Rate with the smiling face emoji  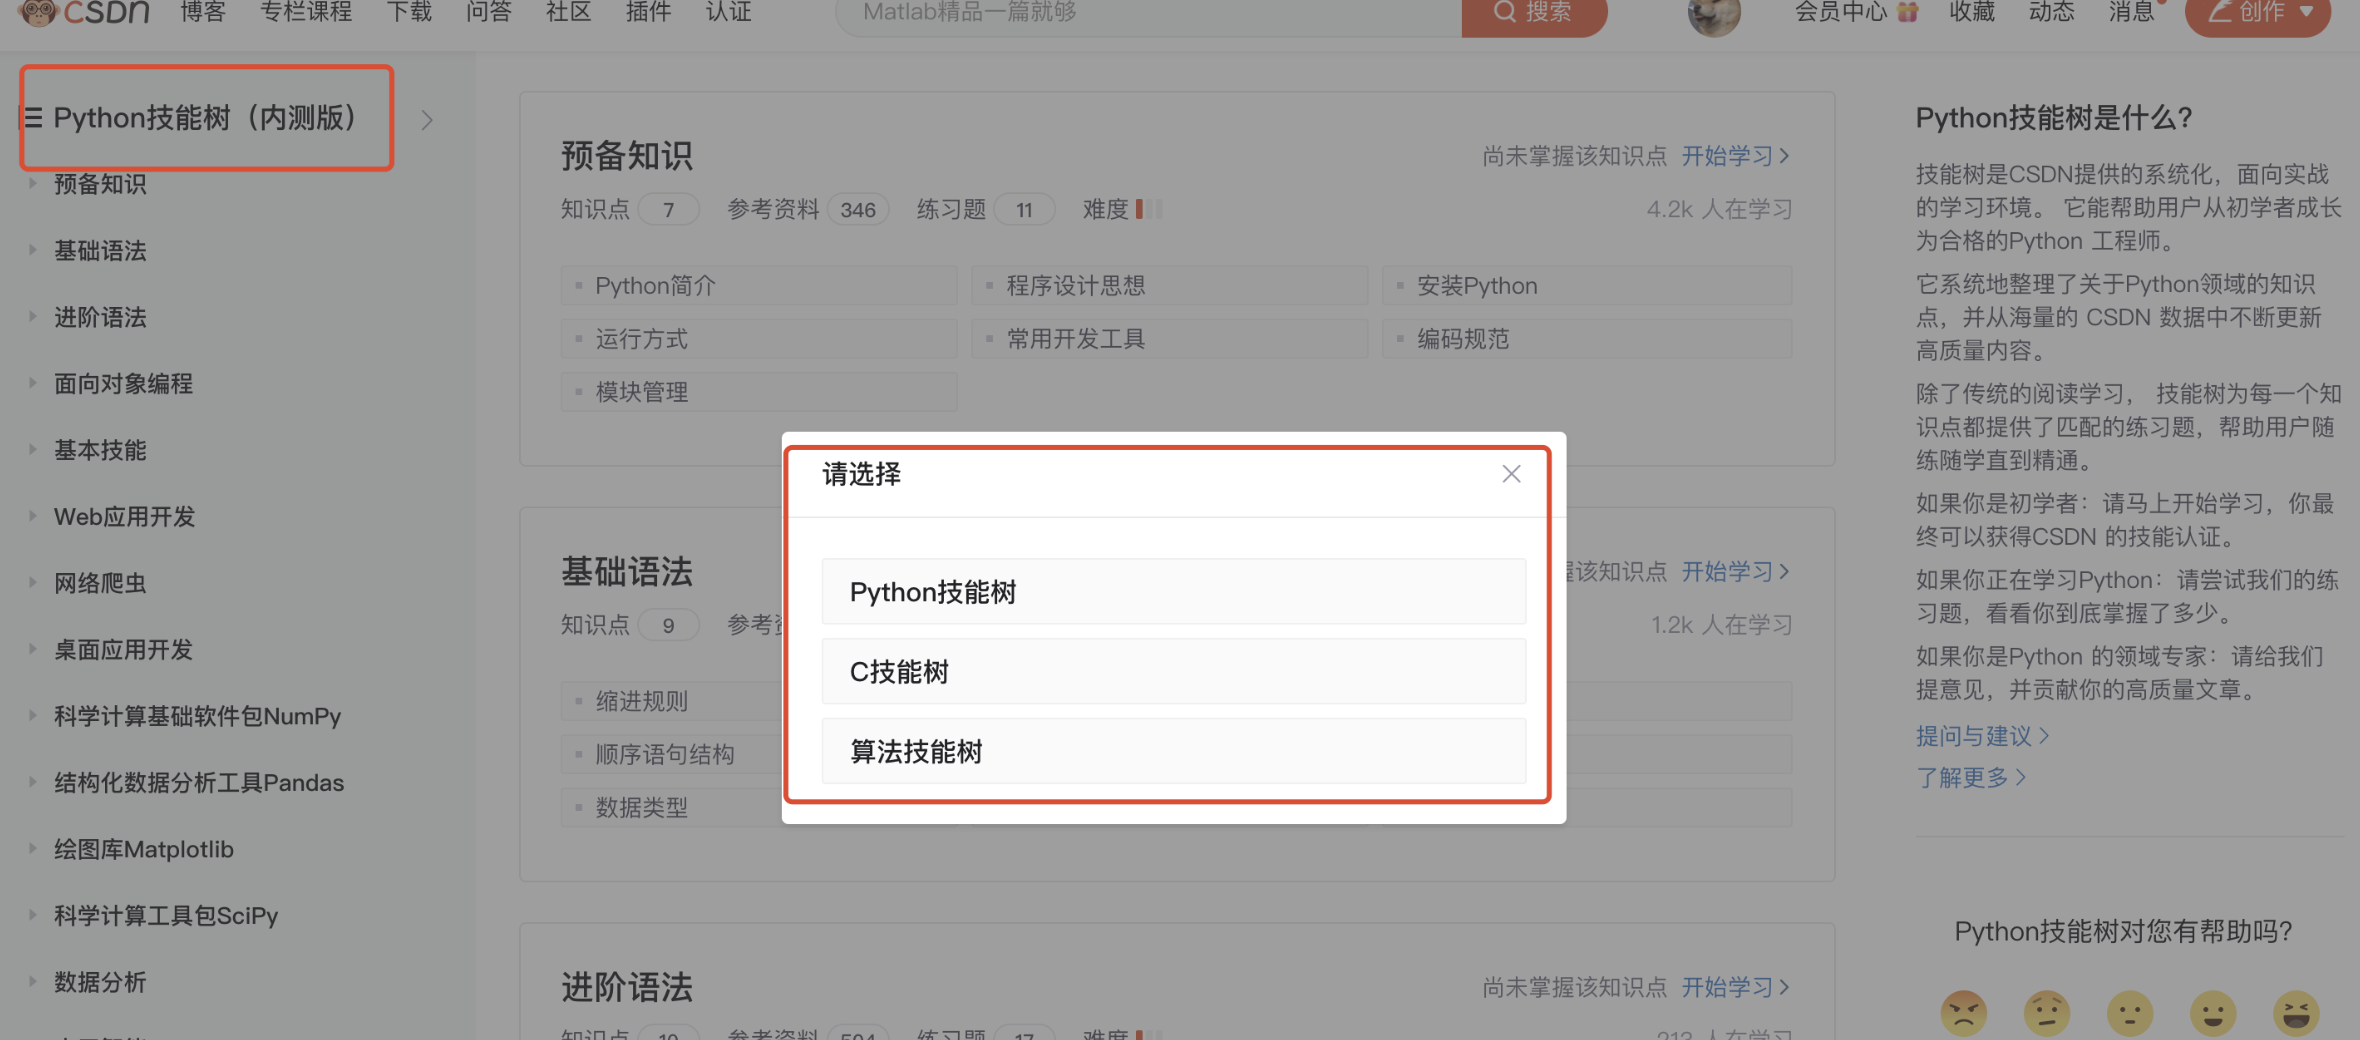click(x=2212, y=1014)
